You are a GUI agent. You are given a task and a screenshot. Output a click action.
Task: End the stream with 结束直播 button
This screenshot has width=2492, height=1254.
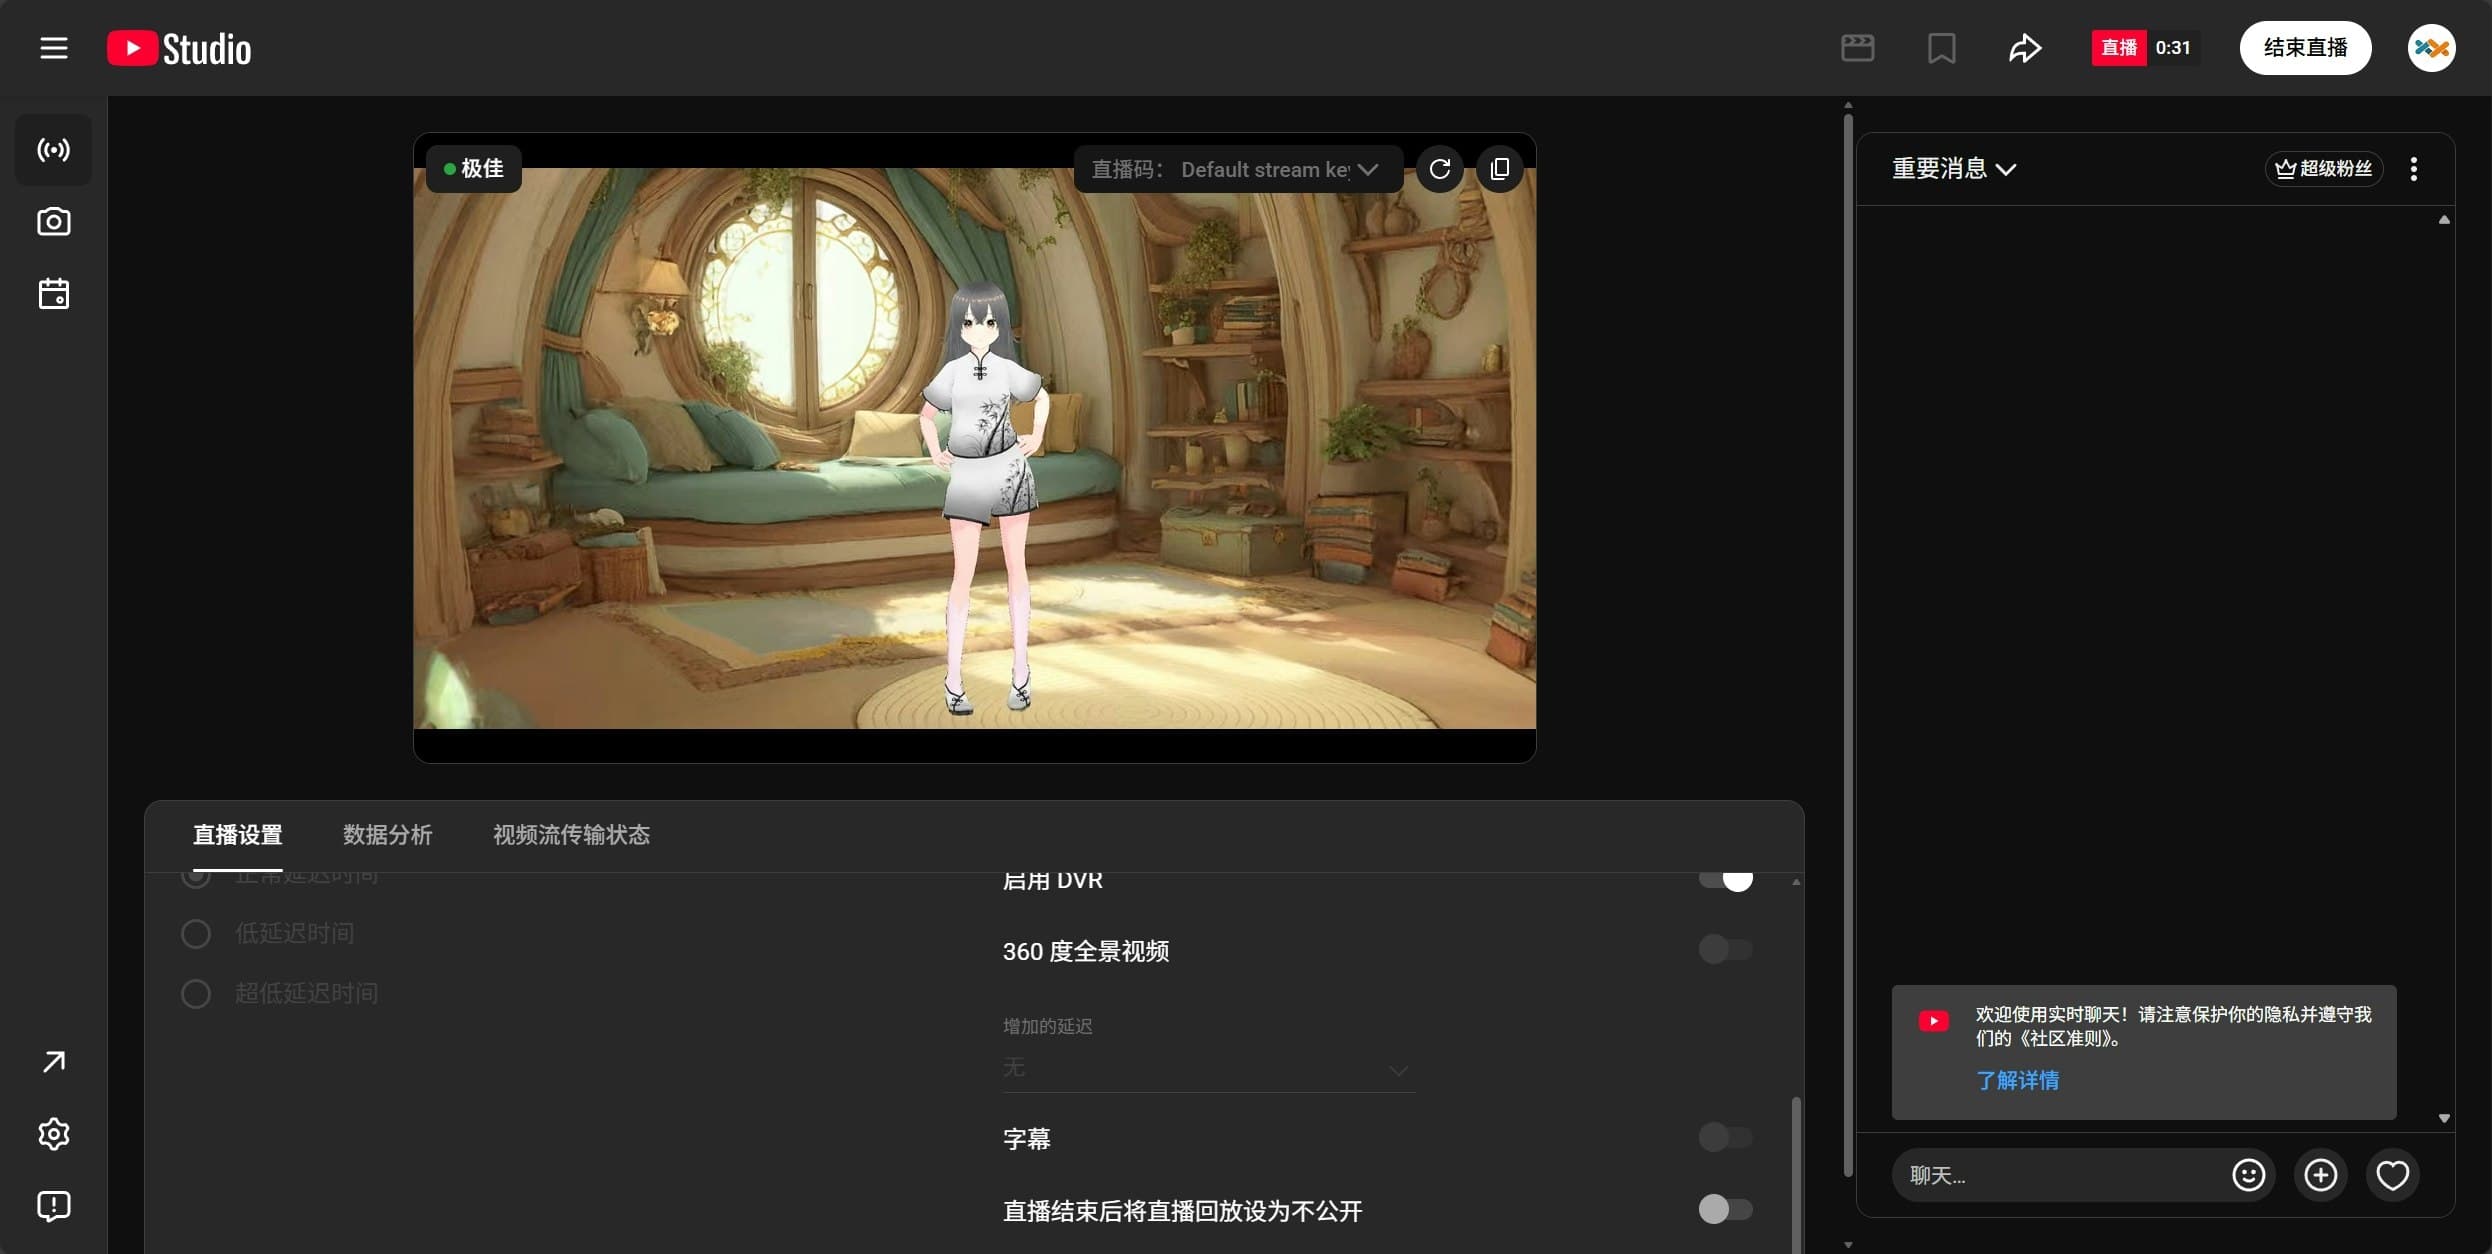[x=2305, y=47]
